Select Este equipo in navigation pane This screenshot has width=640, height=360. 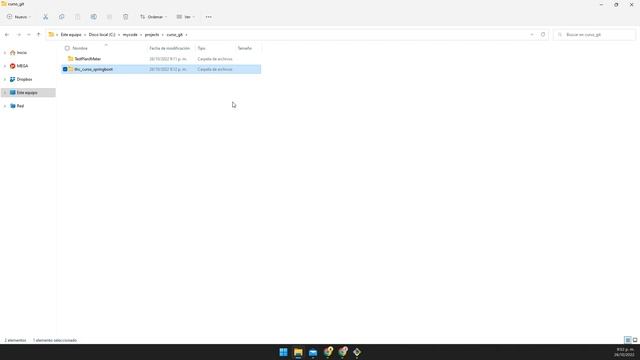[x=27, y=93]
